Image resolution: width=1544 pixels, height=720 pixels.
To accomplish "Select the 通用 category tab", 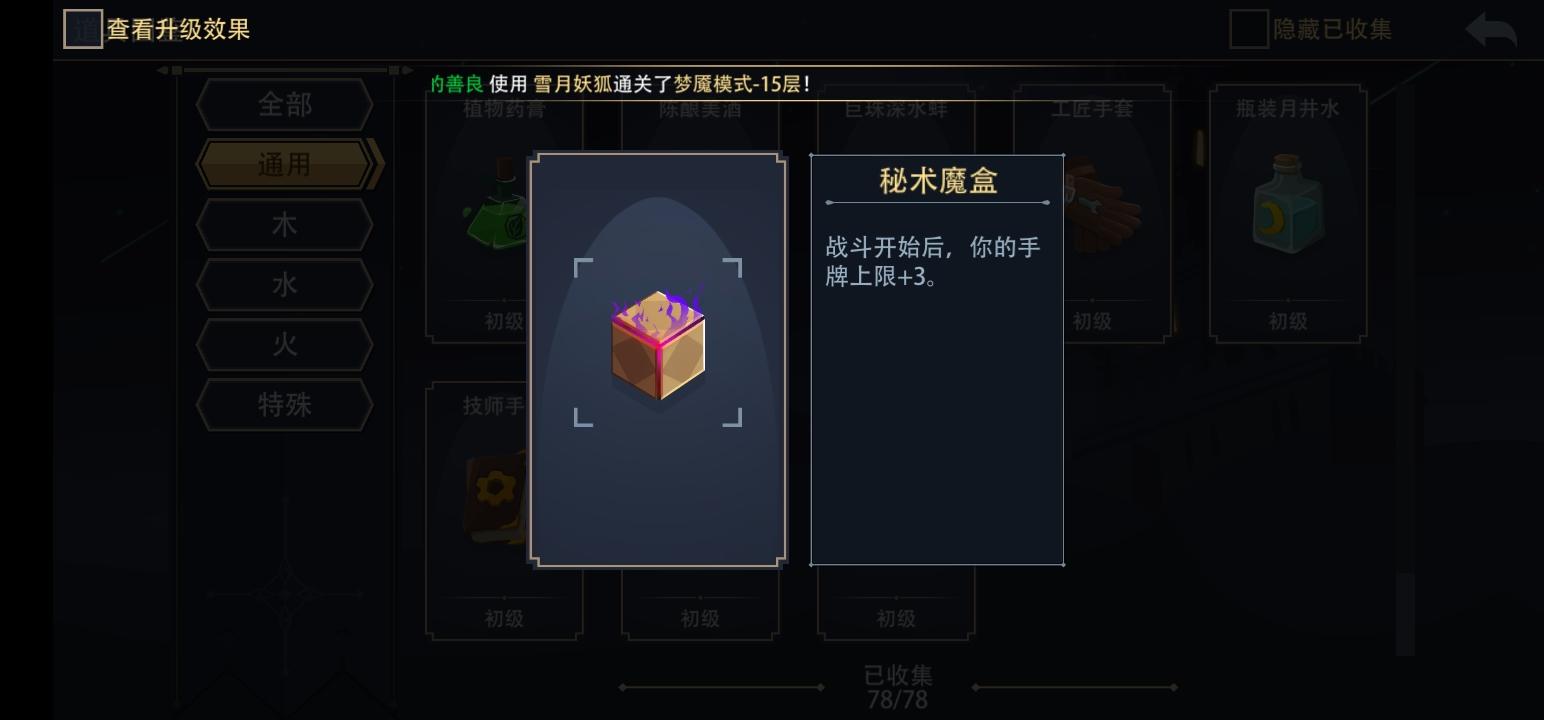I will tap(285, 165).
